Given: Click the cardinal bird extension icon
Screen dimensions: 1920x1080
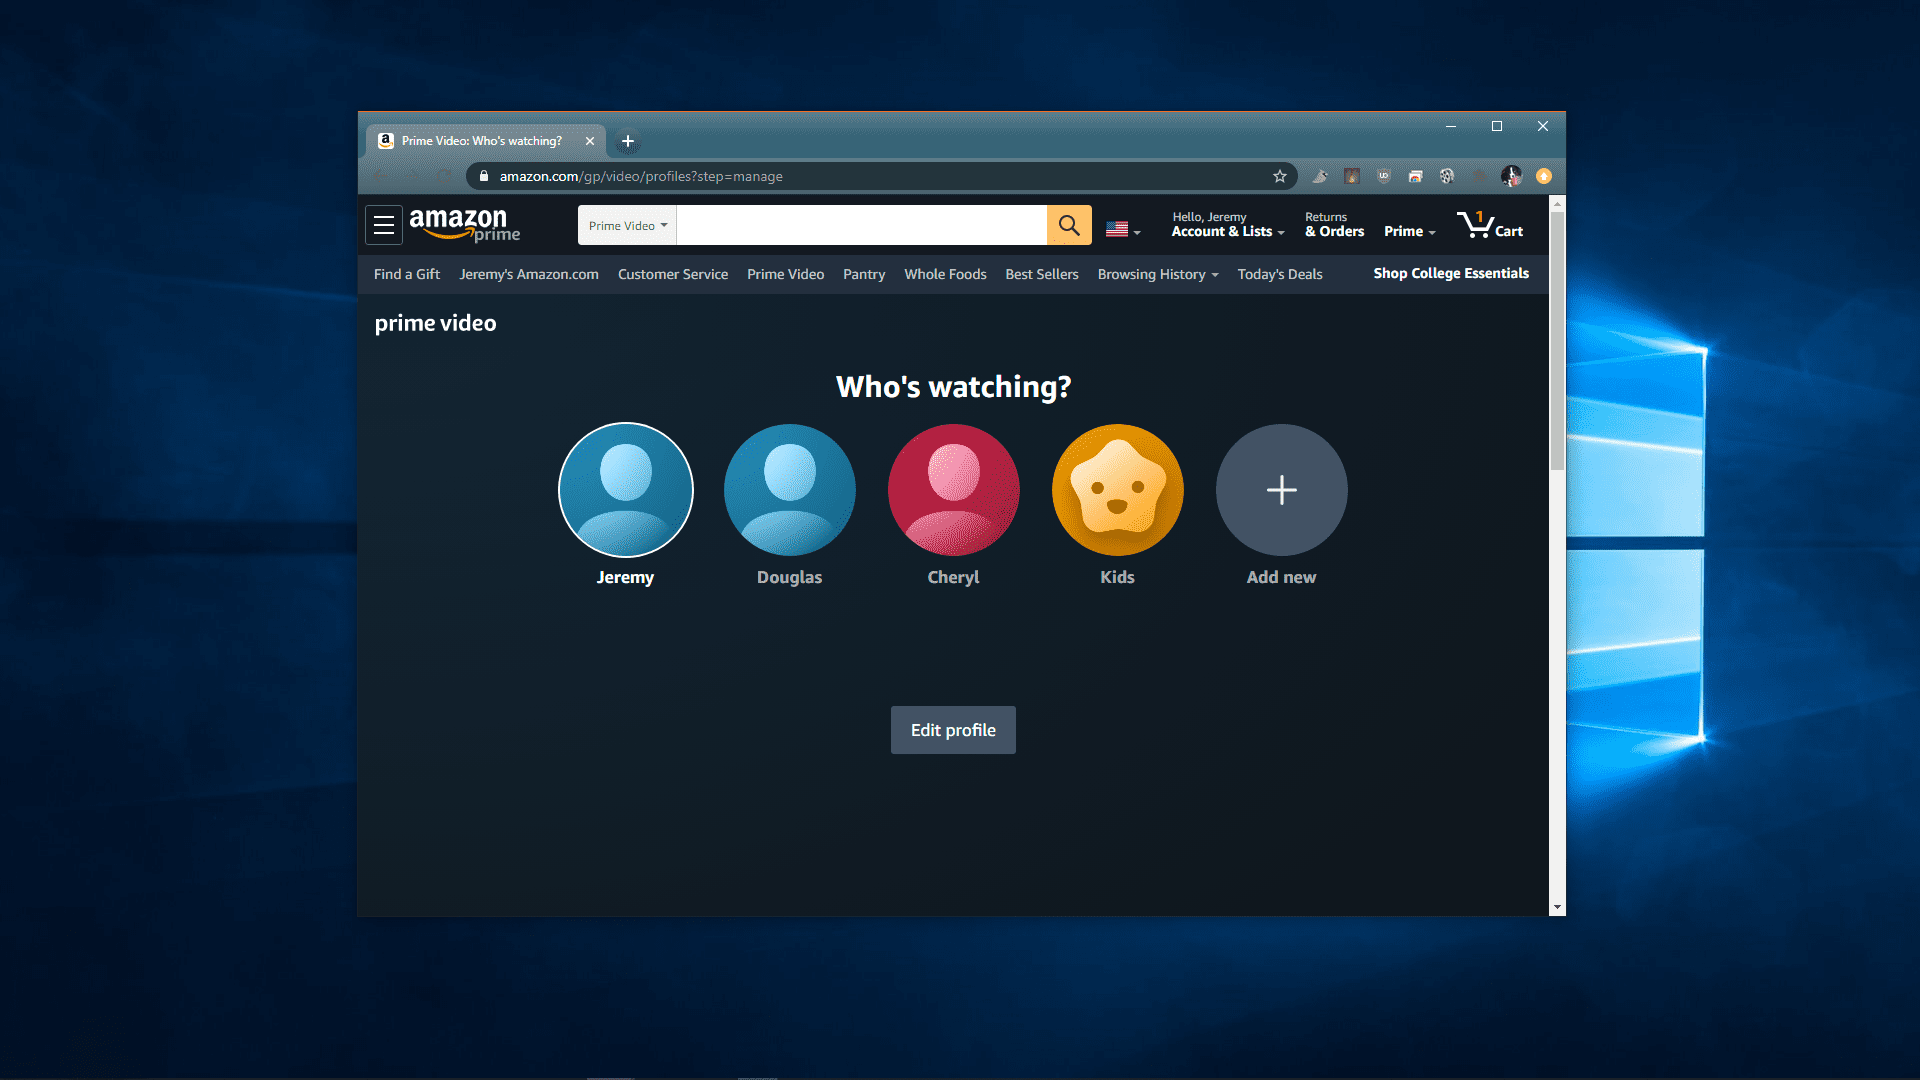Looking at the screenshot, I should click(1320, 176).
